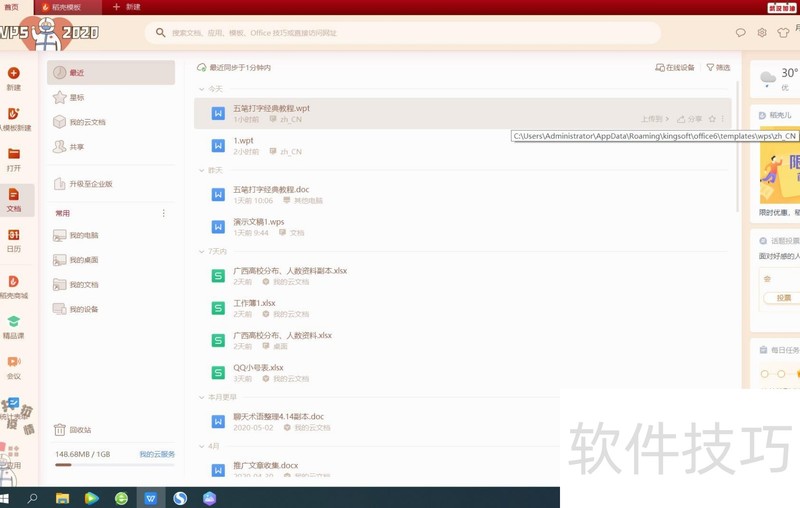
Task: Click the 我的云服务 link
Action: 157,454
